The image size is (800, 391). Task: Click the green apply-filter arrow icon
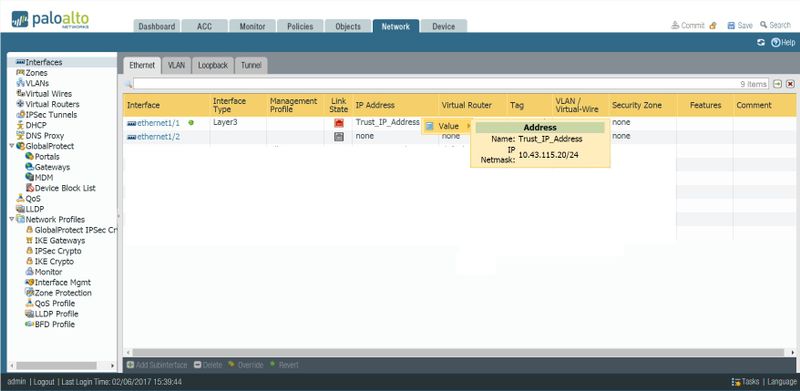pyautogui.click(x=778, y=84)
